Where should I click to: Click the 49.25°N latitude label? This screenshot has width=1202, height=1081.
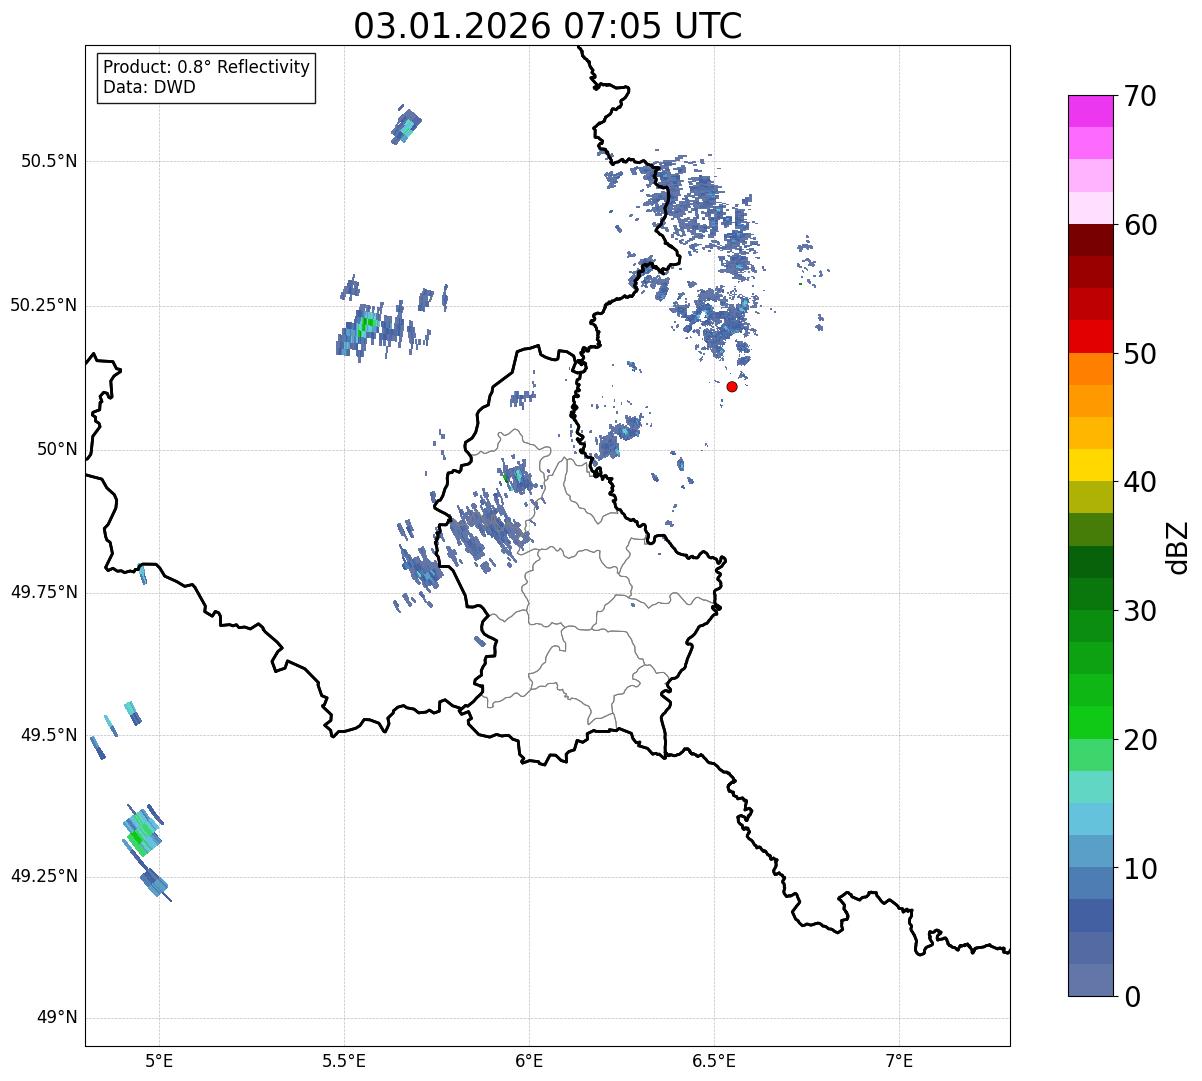point(44,876)
